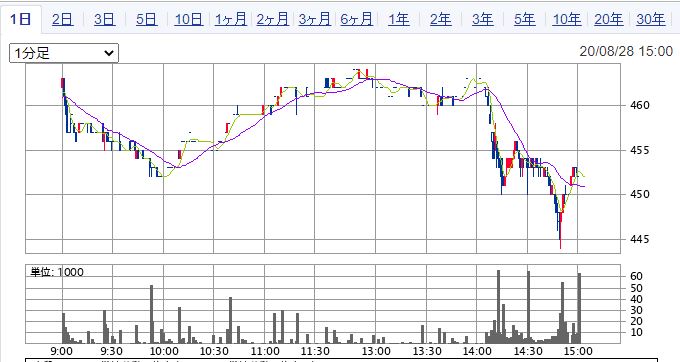Click the 14:30 time axis label
680x362 pixels.
pyautogui.click(x=528, y=351)
